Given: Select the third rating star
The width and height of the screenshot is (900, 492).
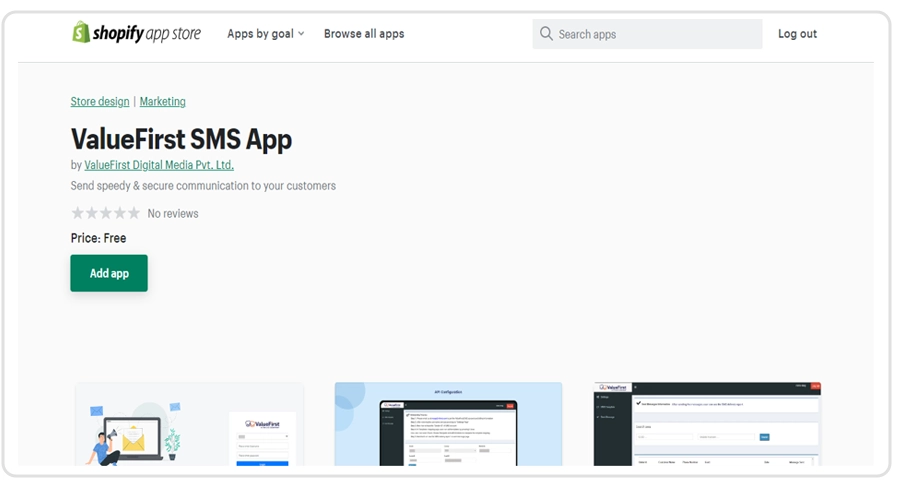Looking at the screenshot, I should point(105,213).
